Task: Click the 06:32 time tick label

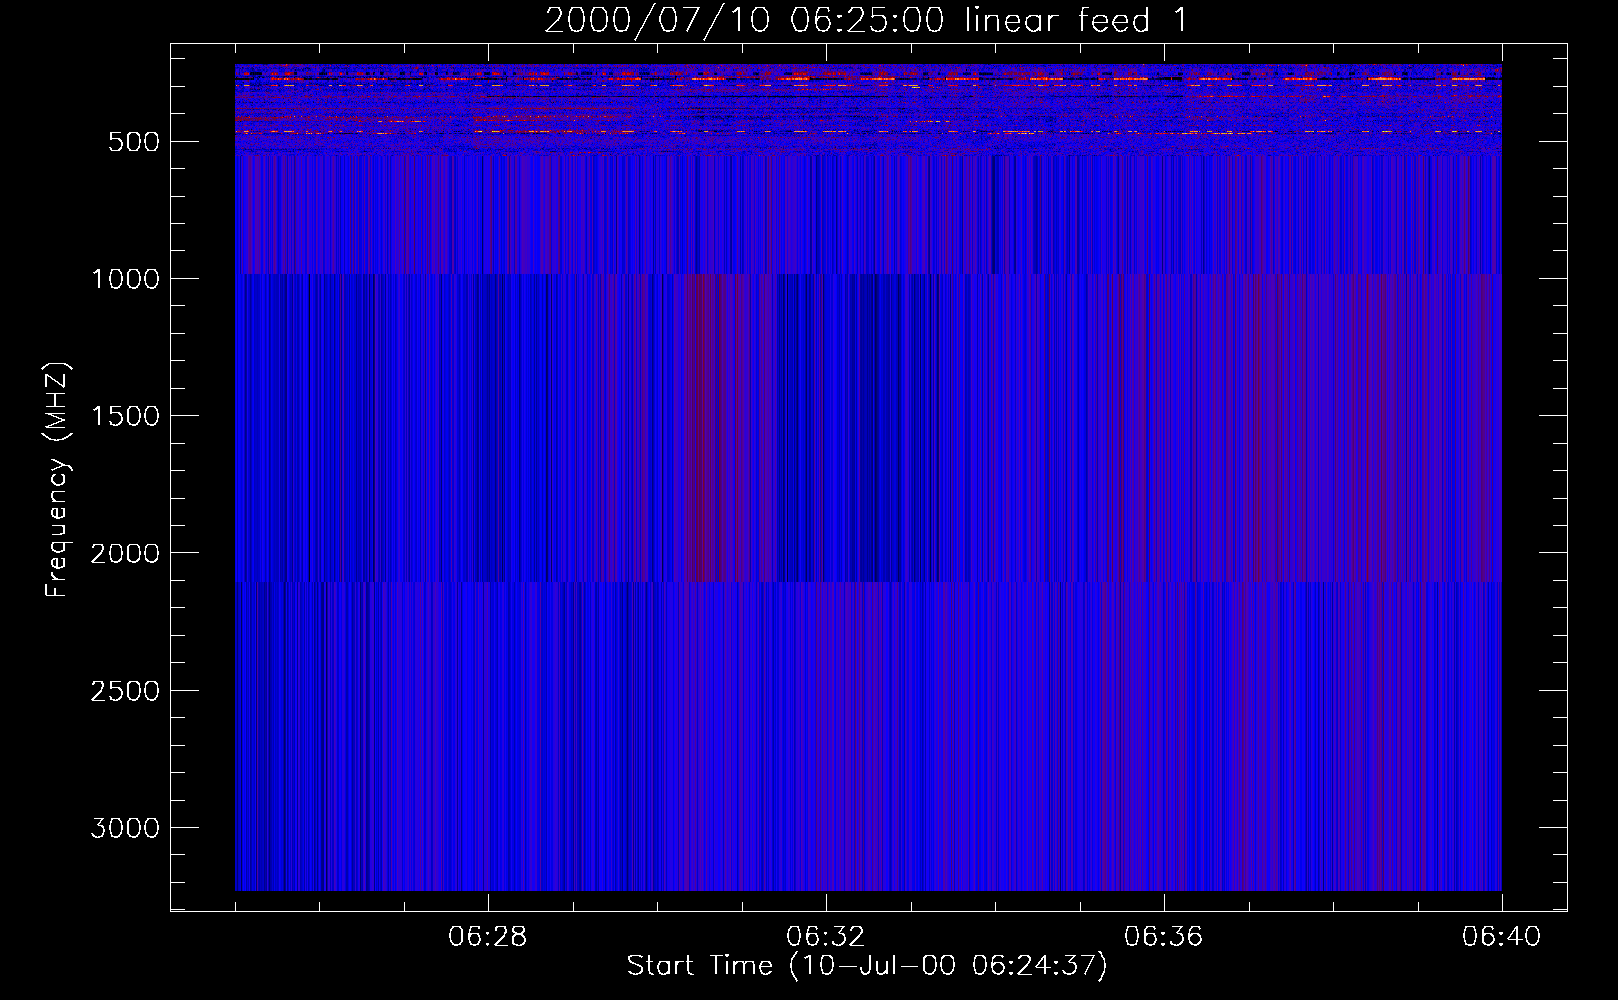Action: click(826, 937)
